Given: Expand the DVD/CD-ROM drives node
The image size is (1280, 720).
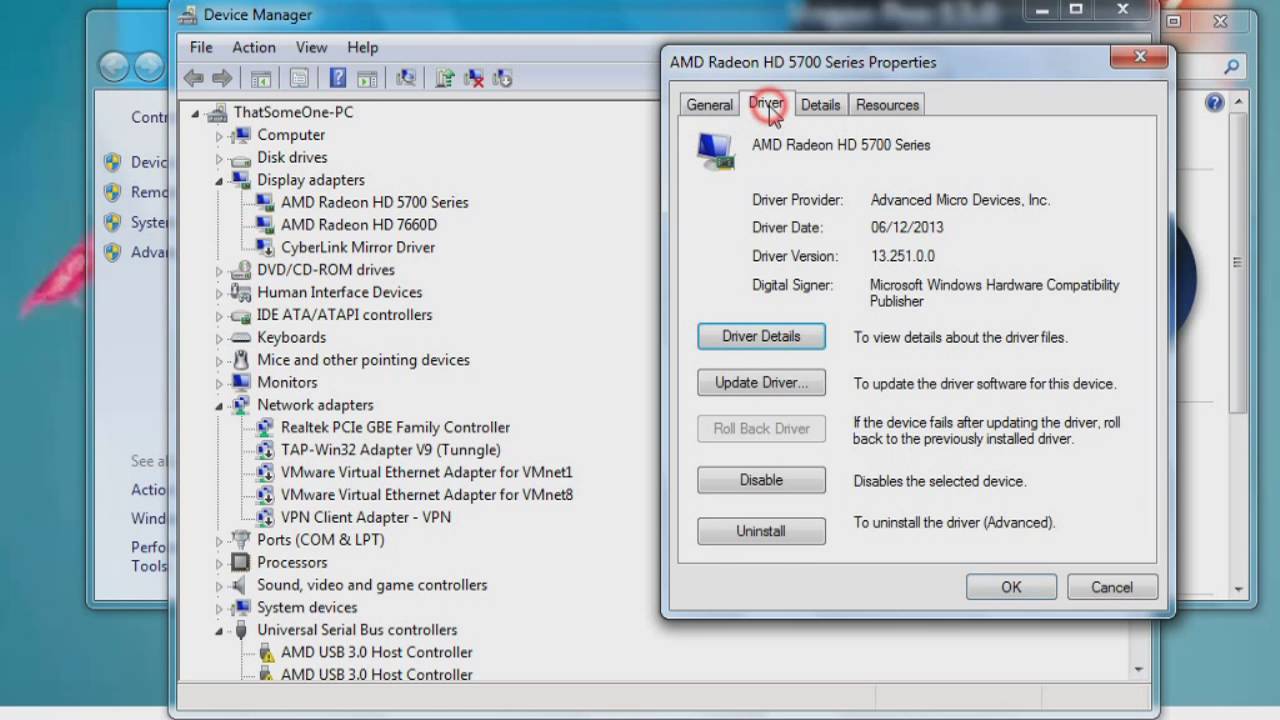Looking at the screenshot, I should coord(219,270).
